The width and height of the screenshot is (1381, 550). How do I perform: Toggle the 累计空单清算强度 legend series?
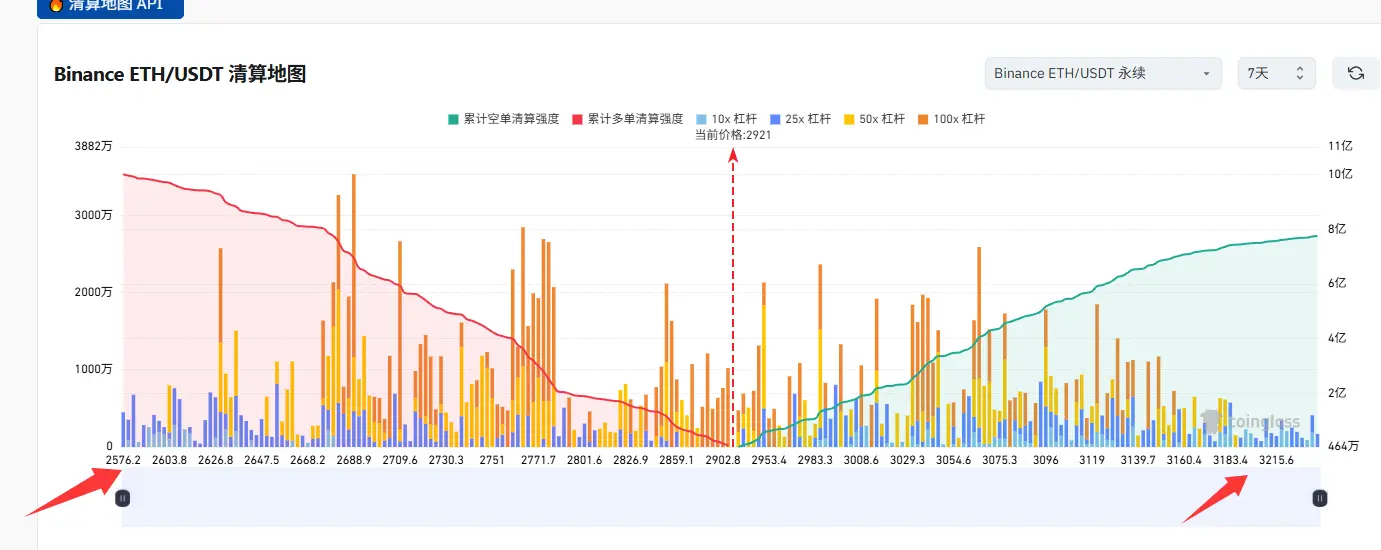coord(503,119)
